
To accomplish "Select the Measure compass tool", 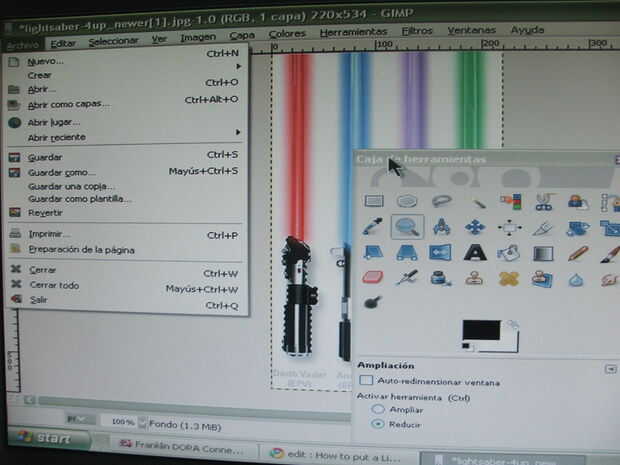I will click(442, 227).
